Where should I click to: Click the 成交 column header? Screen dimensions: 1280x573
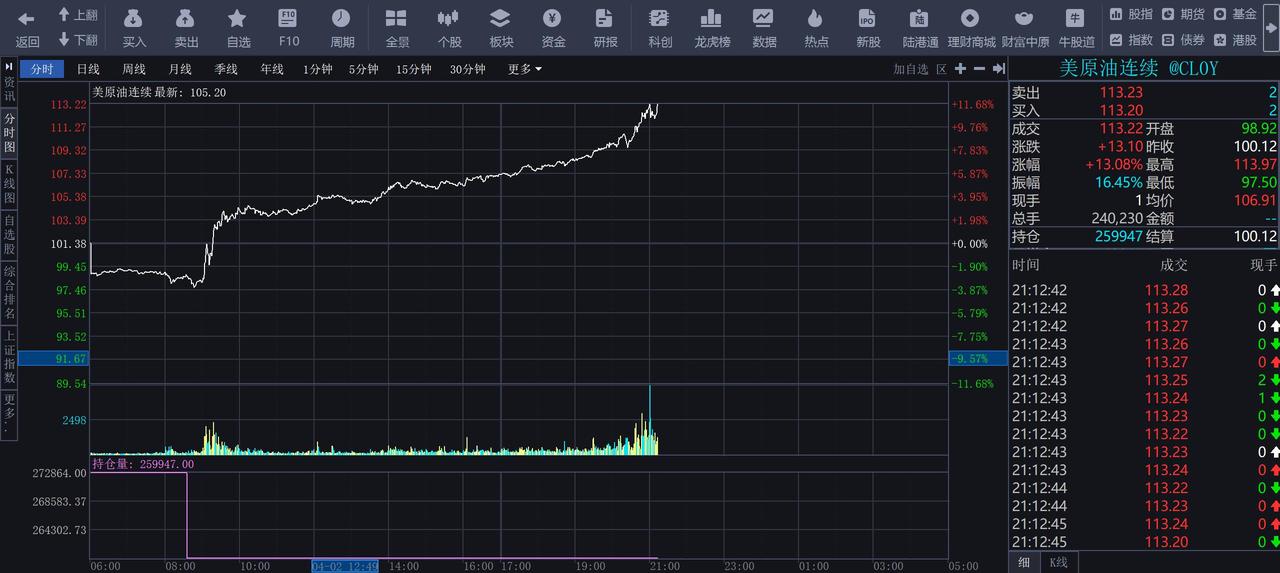(x=1174, y=265)
